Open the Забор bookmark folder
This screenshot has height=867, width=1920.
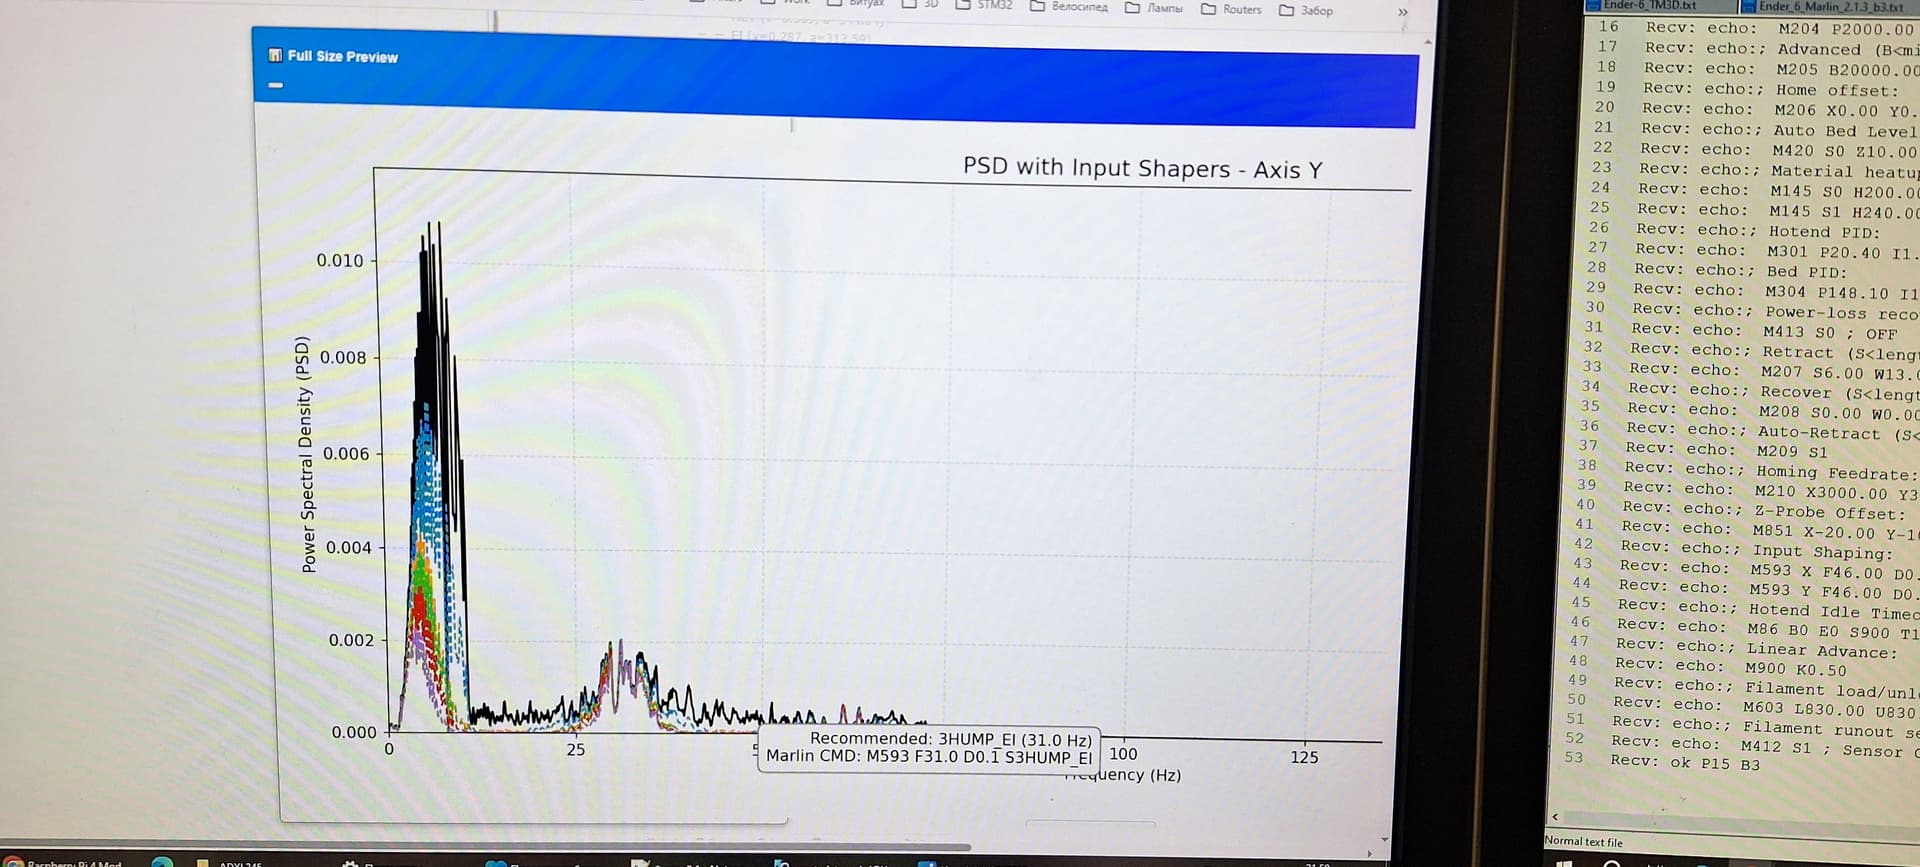click(1306, 10)
